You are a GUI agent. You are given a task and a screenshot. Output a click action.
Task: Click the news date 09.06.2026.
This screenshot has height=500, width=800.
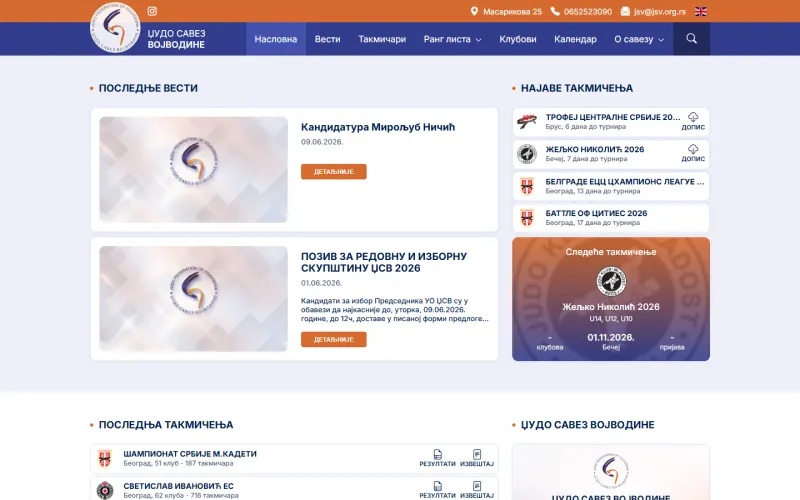[x=322, y=142]
